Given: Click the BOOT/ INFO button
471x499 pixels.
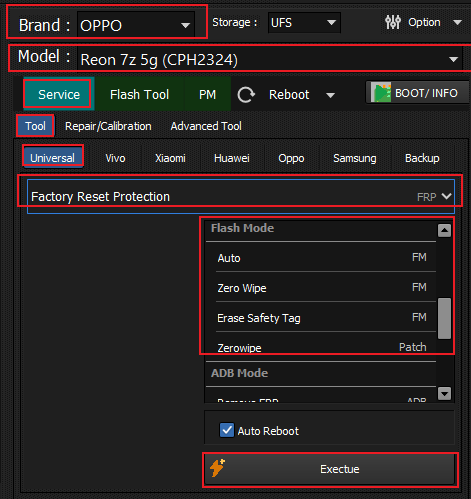Looking at the screenshot, I should [417, 93].
